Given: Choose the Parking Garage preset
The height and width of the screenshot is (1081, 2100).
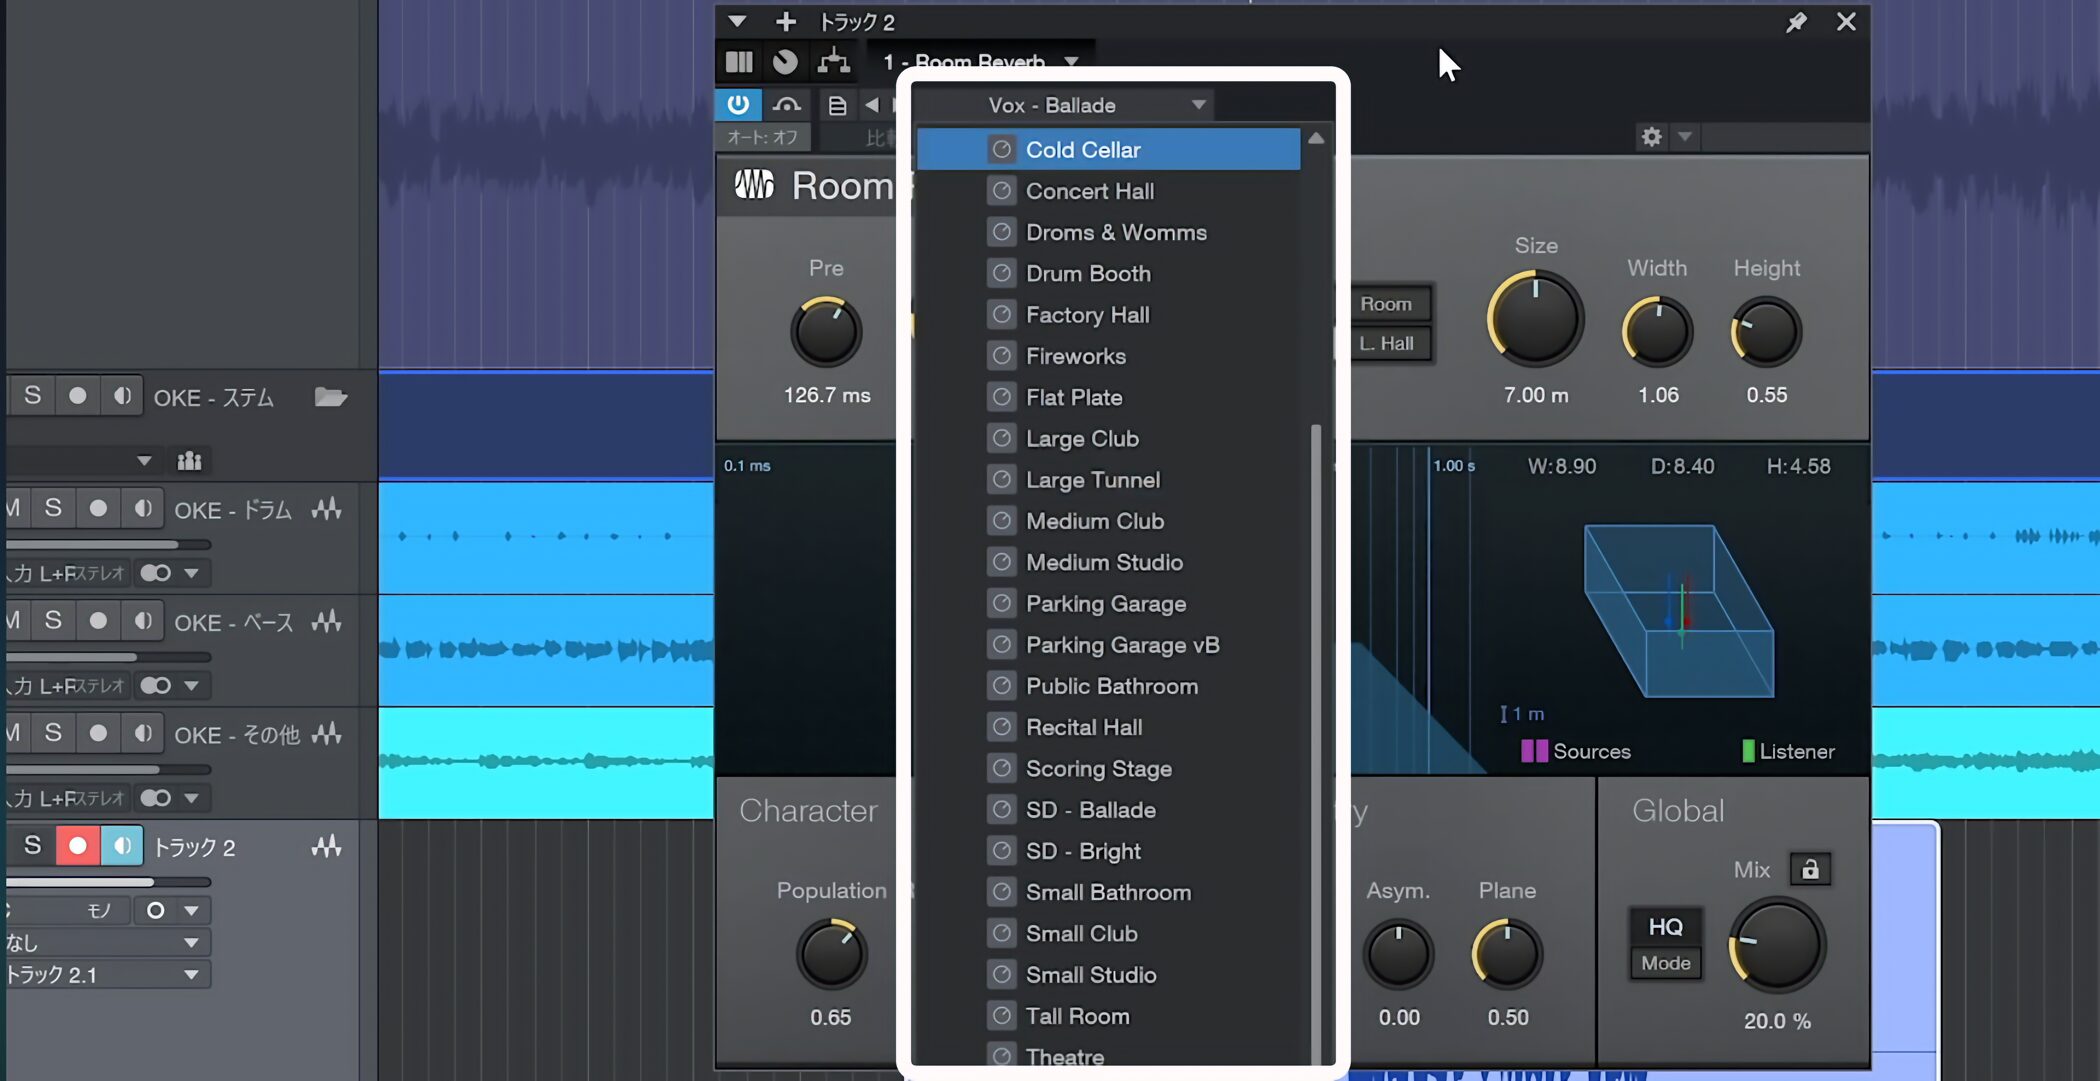Looking at the screenshot, I should (x=1105, y=604).
